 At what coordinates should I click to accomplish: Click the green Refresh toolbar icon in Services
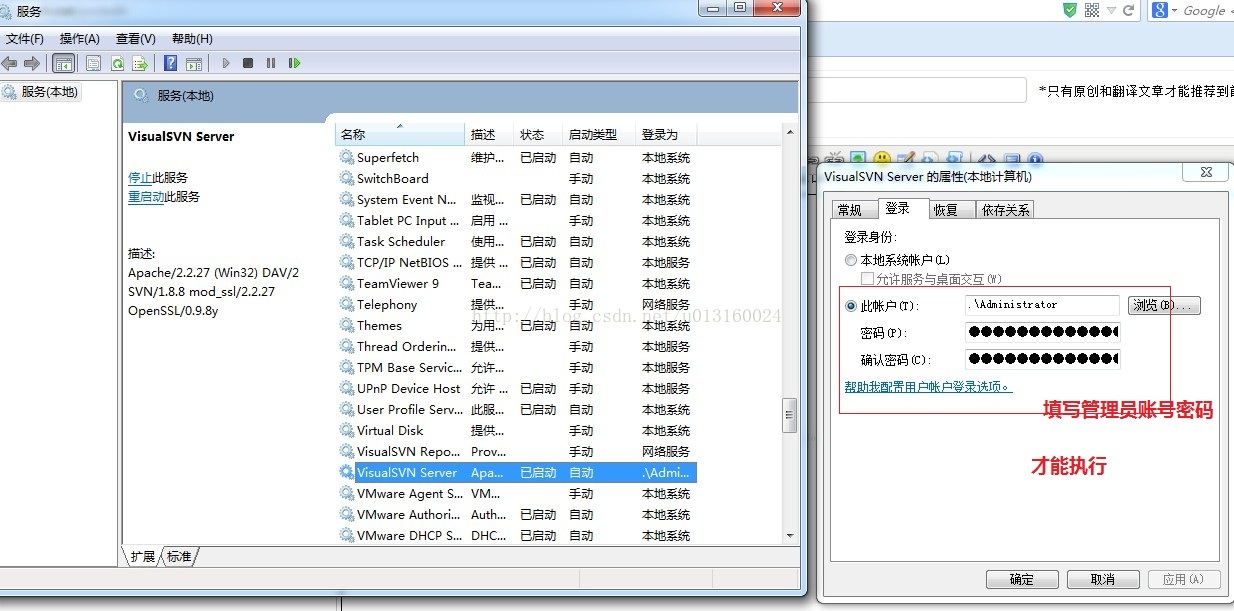pyautogui.click(x=117, y=64)
